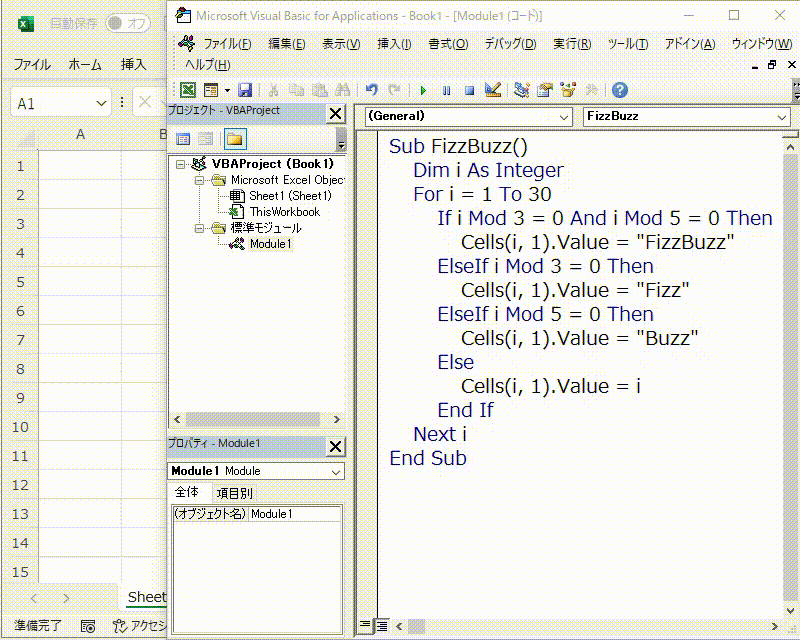The image size is (800, 640).
Task: Open the Object Browser from the toolbar
Action: pyautogui.click(x=570, y=90)
